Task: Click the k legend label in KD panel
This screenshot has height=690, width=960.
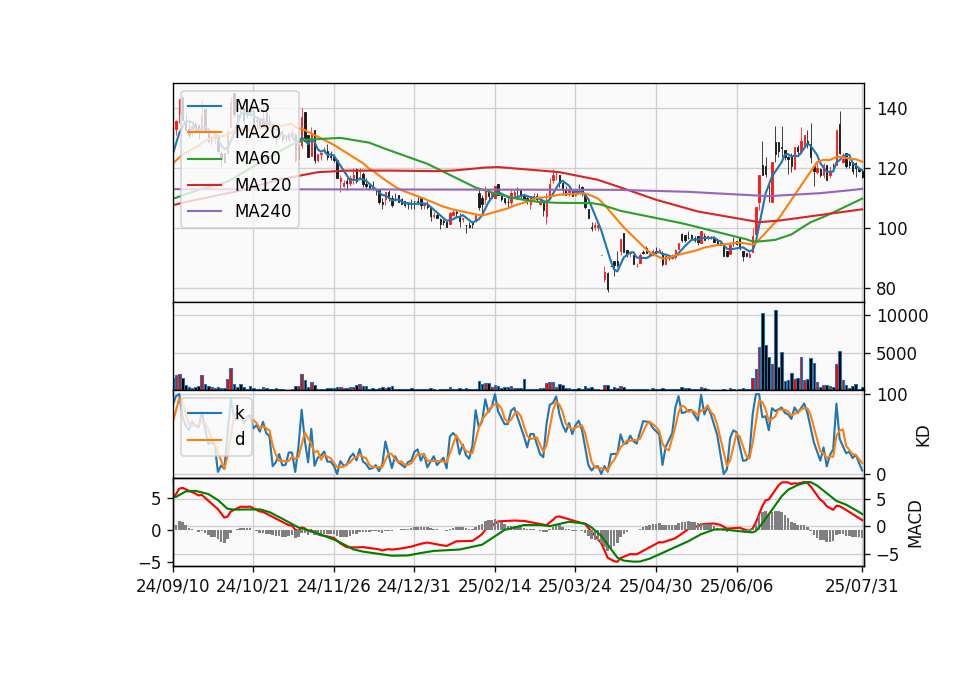Action: (240, 413)
